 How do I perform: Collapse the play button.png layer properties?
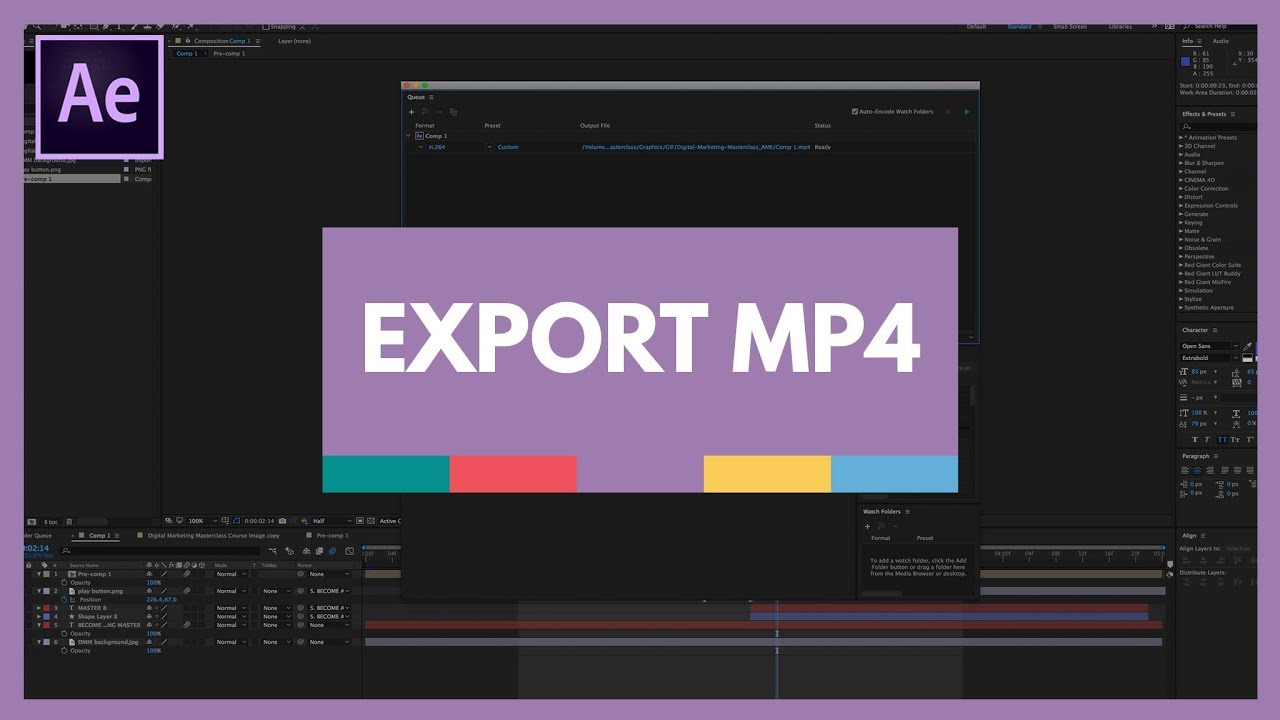pos(39,591)
